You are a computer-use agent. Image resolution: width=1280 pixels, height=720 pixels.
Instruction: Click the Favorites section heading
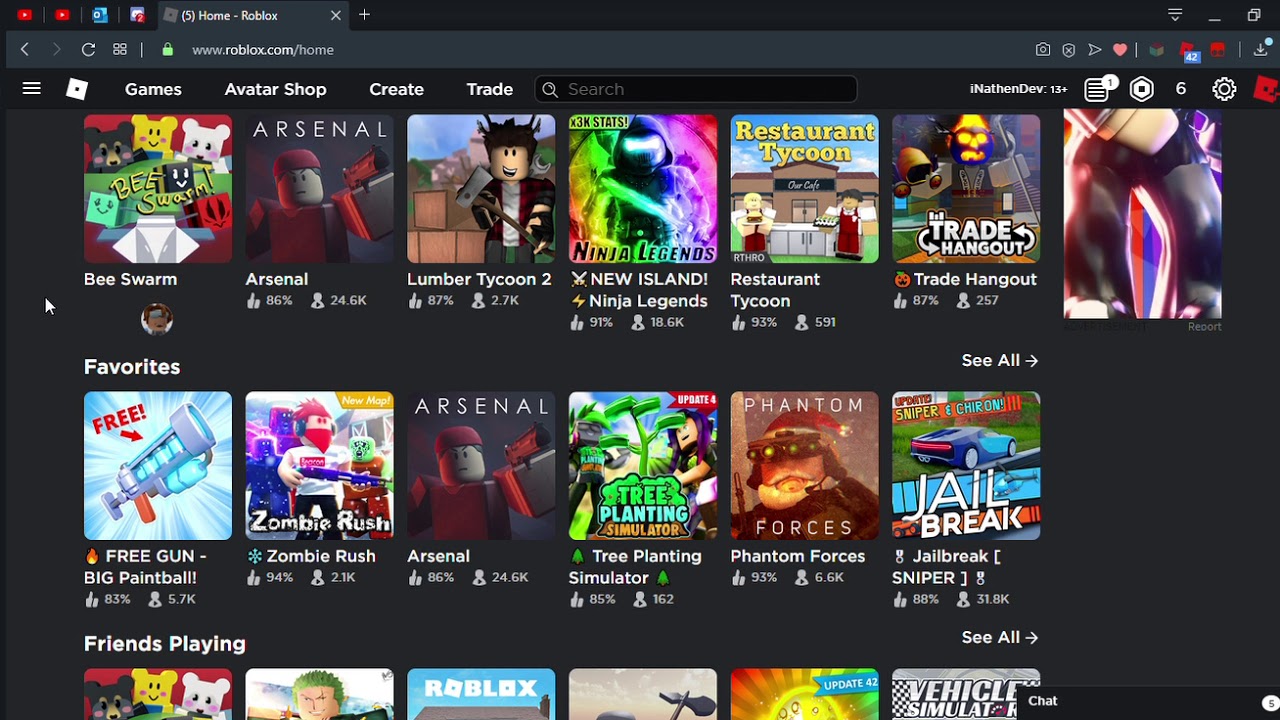pos(132,367)
